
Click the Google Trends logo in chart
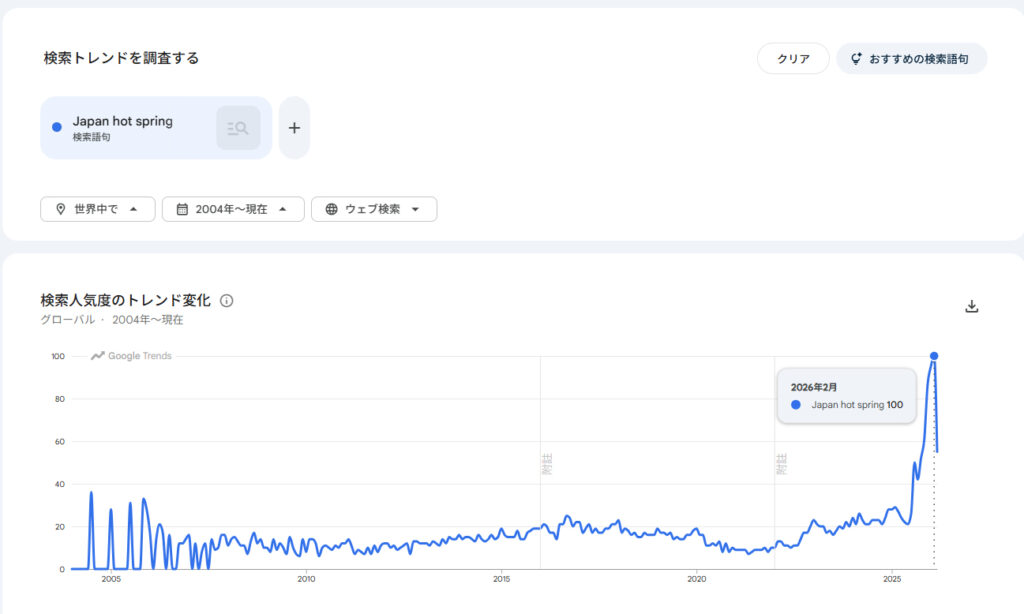pyautogui.click(x=132, y=356)
